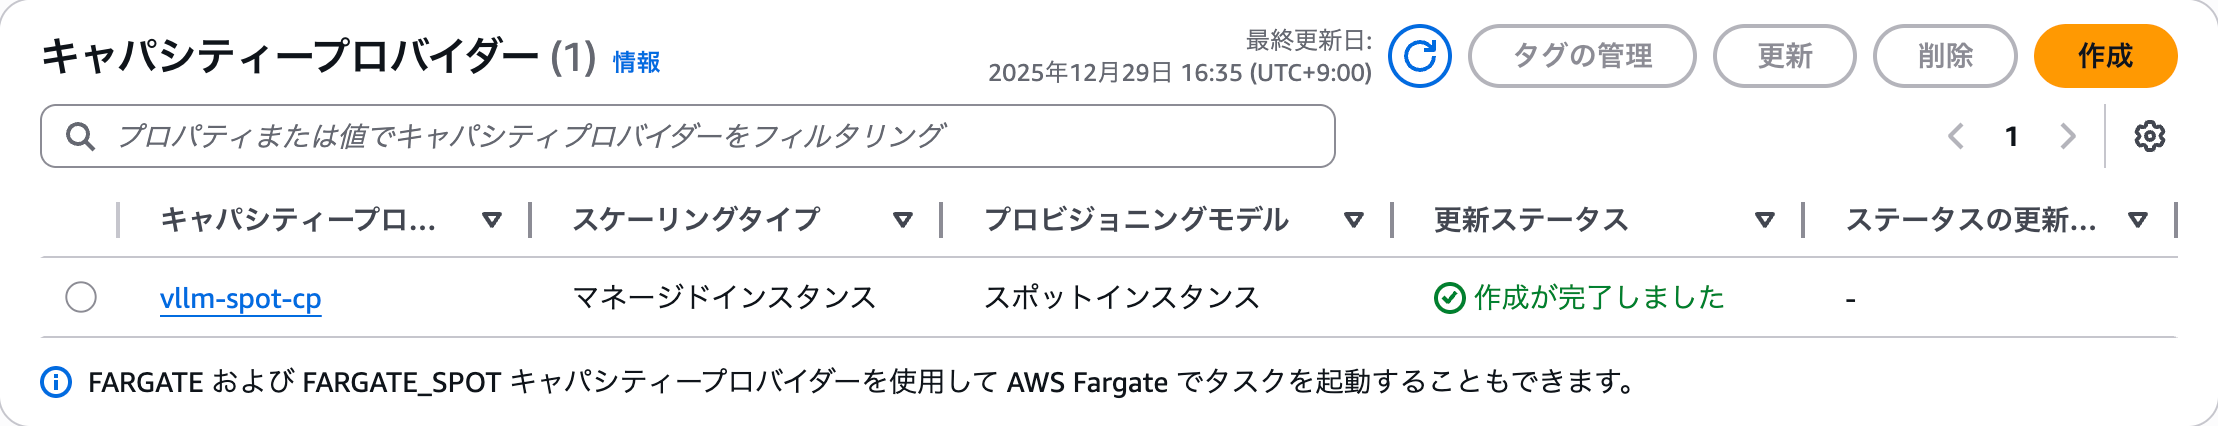The width and height of the screenshot is (2218, 426).
Task: Click the circular refresh icon
Action: coord(1420,56)
